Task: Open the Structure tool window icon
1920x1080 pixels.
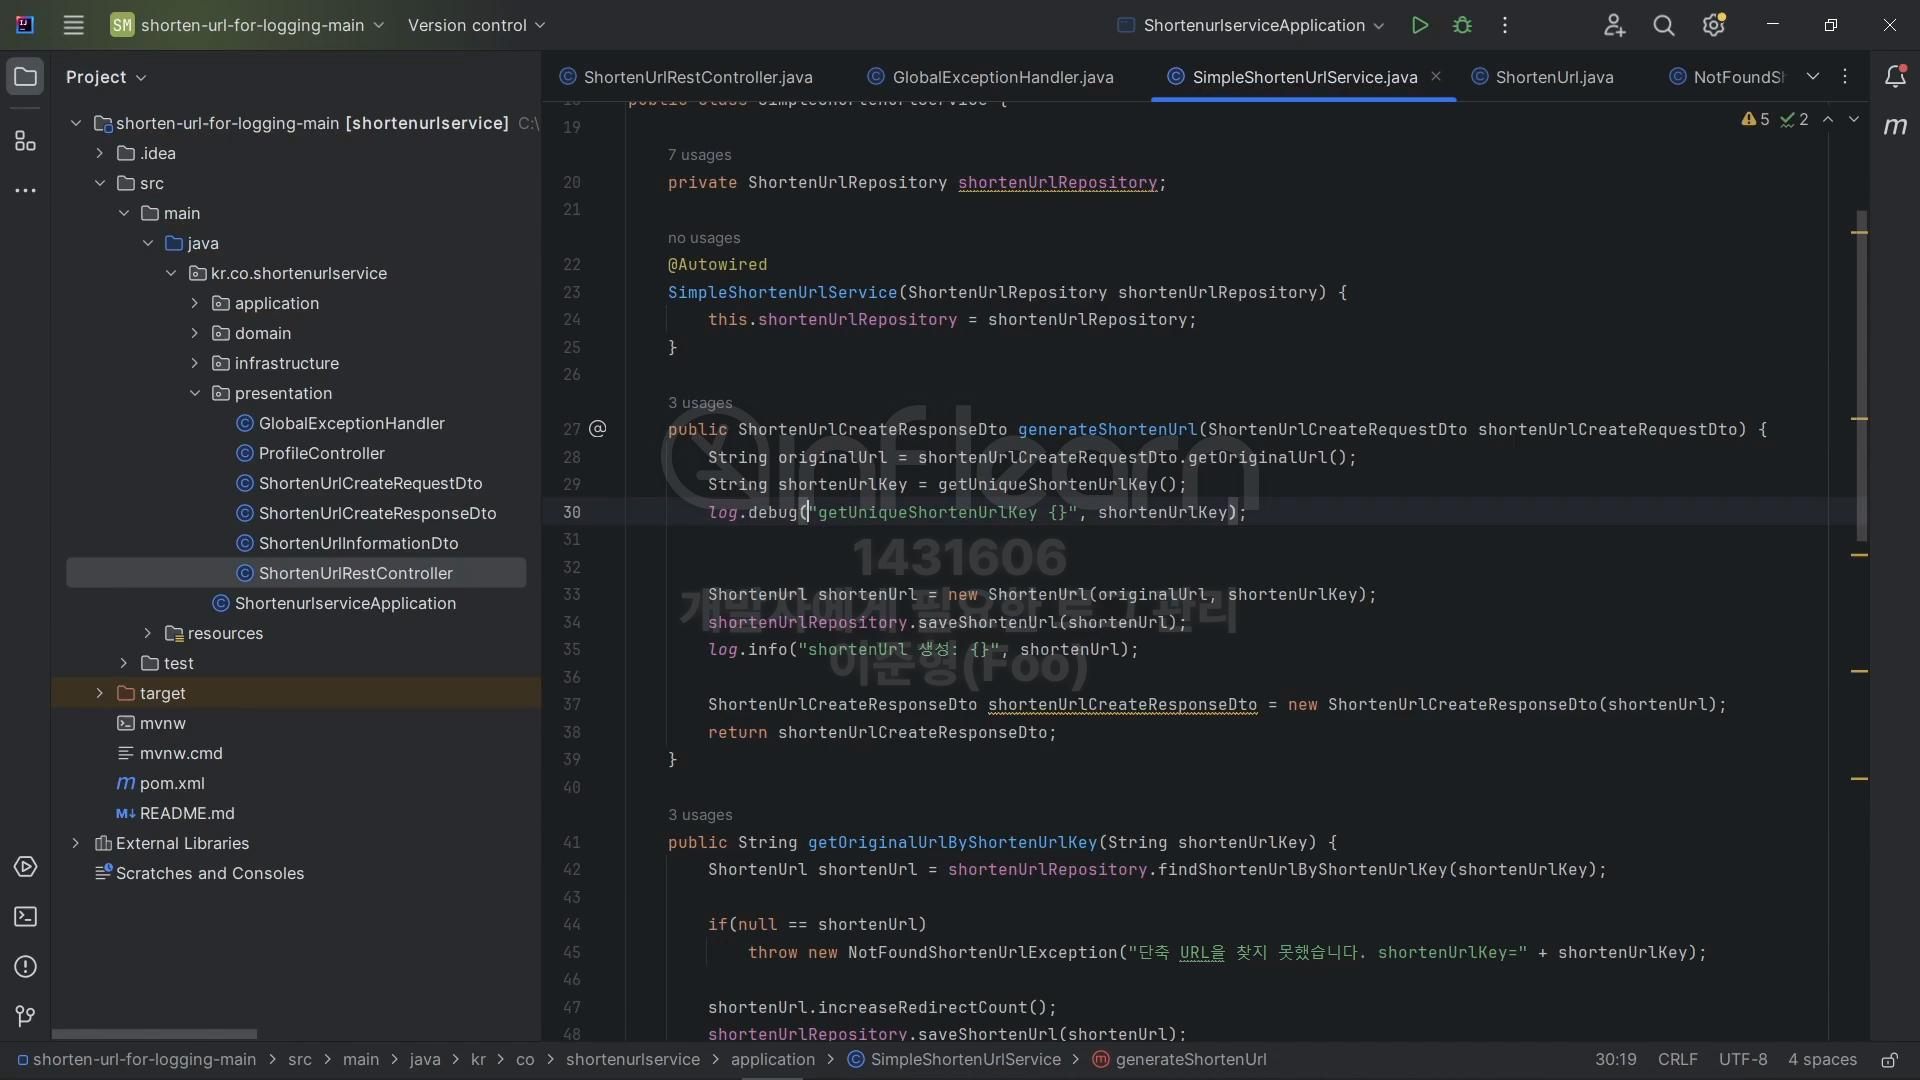Action: [x=25, y=141]
